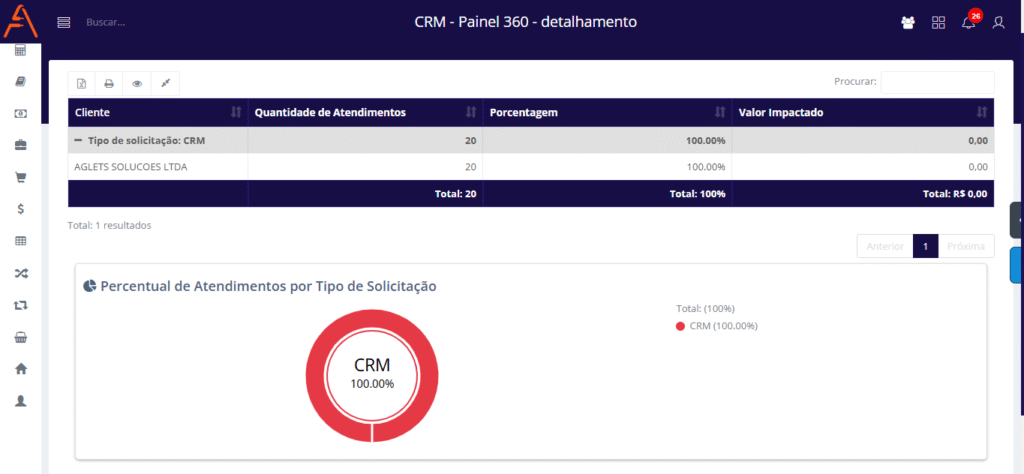This screenshot has height=474, width=1024.
Task: Toggle the hamburger menu
Action: tap(64, 22)
